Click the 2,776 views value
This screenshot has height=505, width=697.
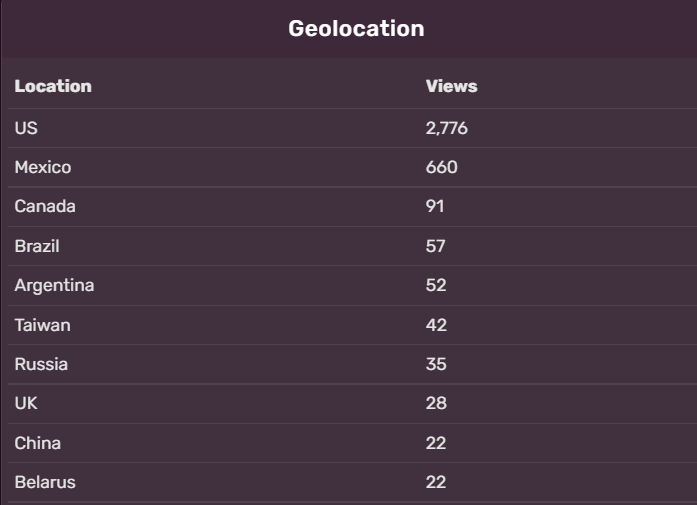click(446, 128)
